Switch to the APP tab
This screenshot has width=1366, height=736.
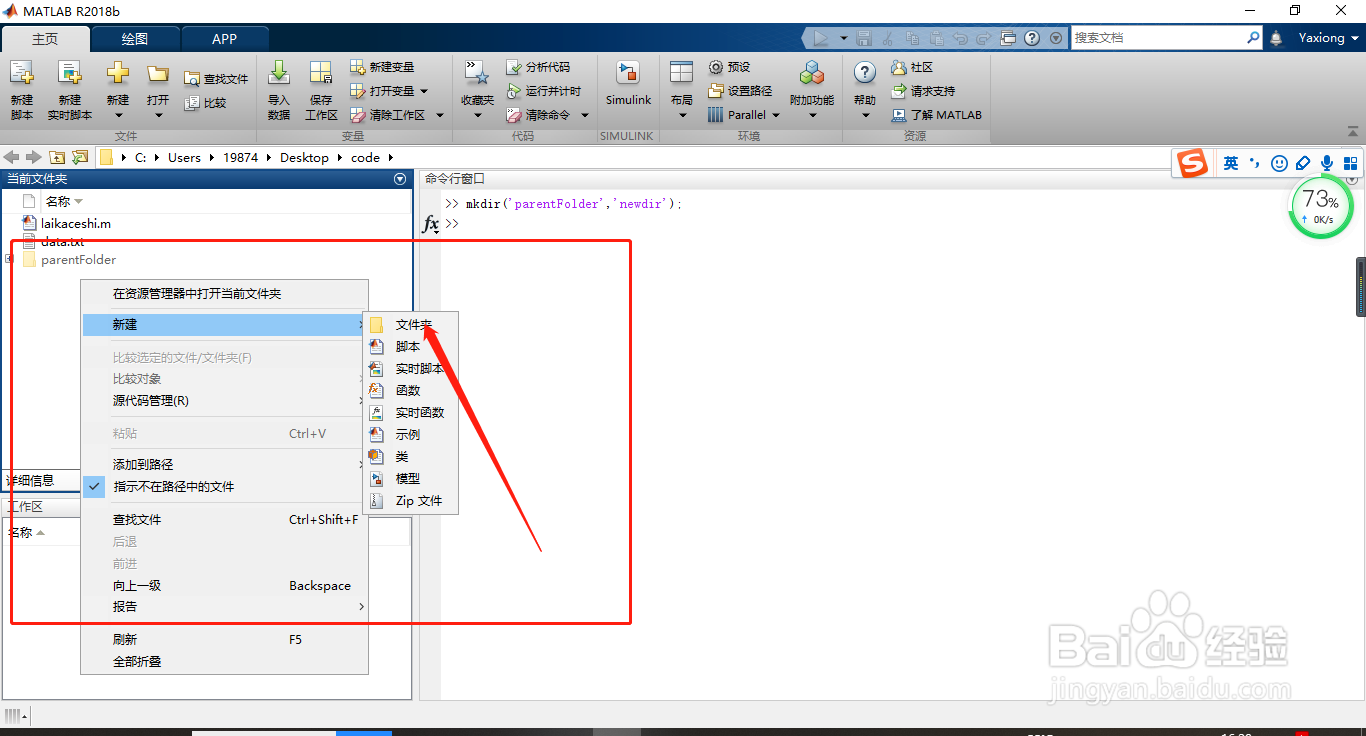225,39
